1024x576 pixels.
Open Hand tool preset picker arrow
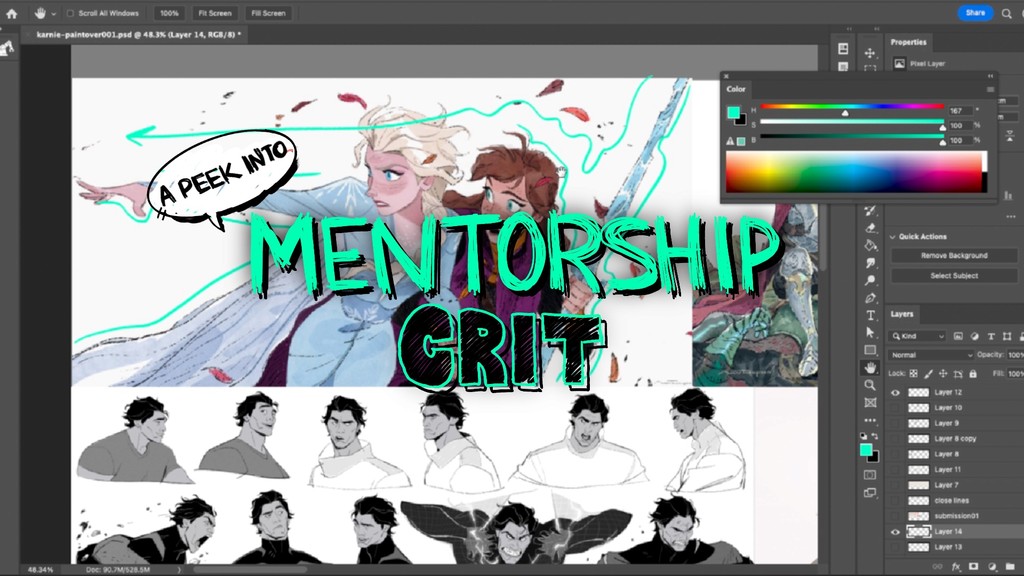point(54,13)
